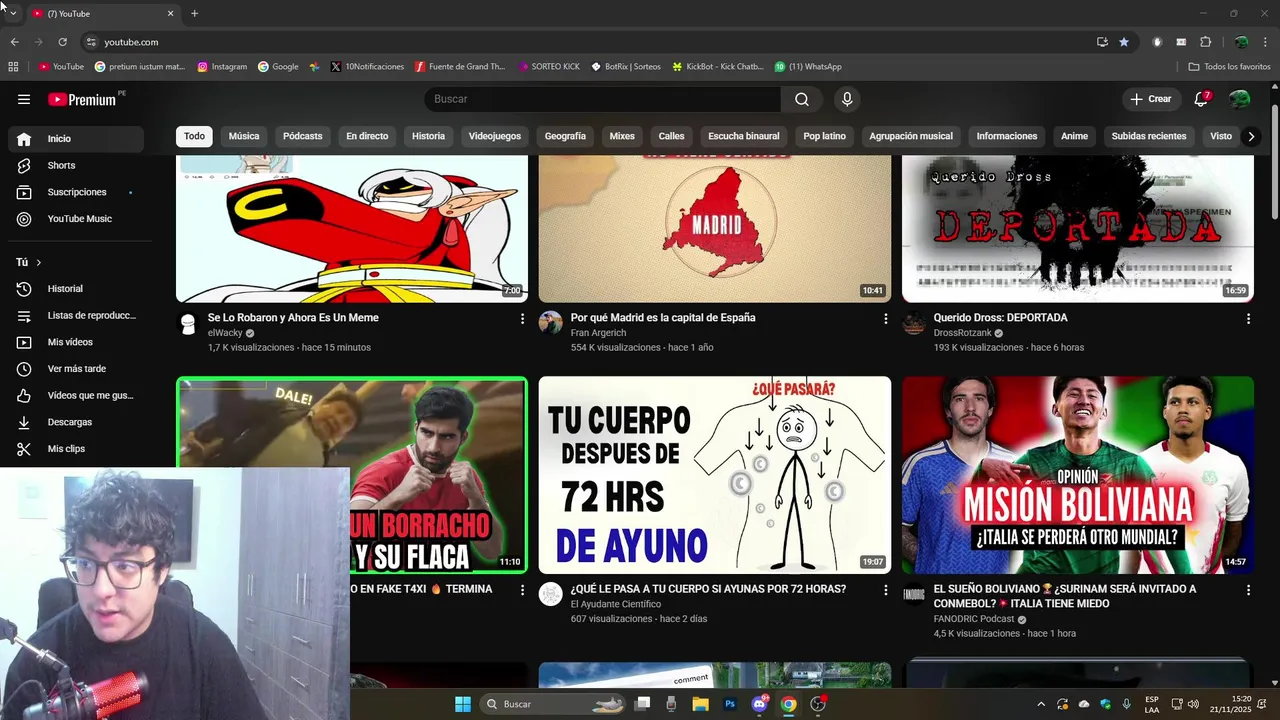This screenshot has height=720, width=1280.
Task: Click the Fran Argerich channel avatar
Action: [x=551, y=322]
